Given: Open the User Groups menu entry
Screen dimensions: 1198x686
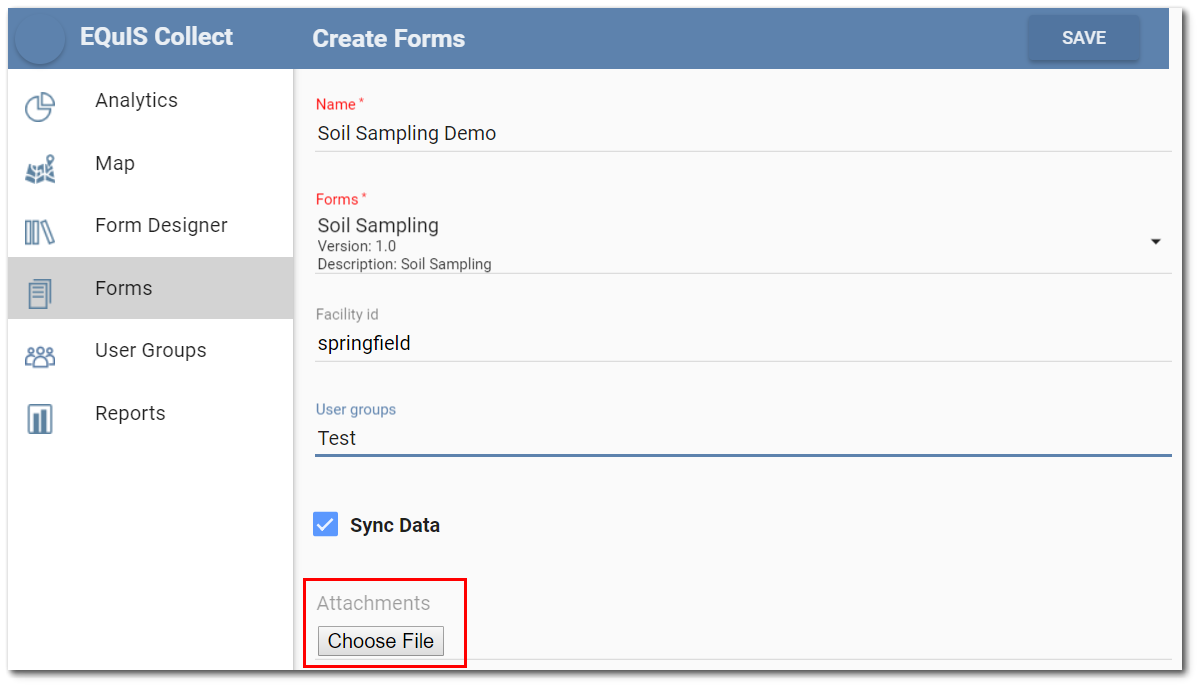Looking at the screenshot, I should 151,351.
